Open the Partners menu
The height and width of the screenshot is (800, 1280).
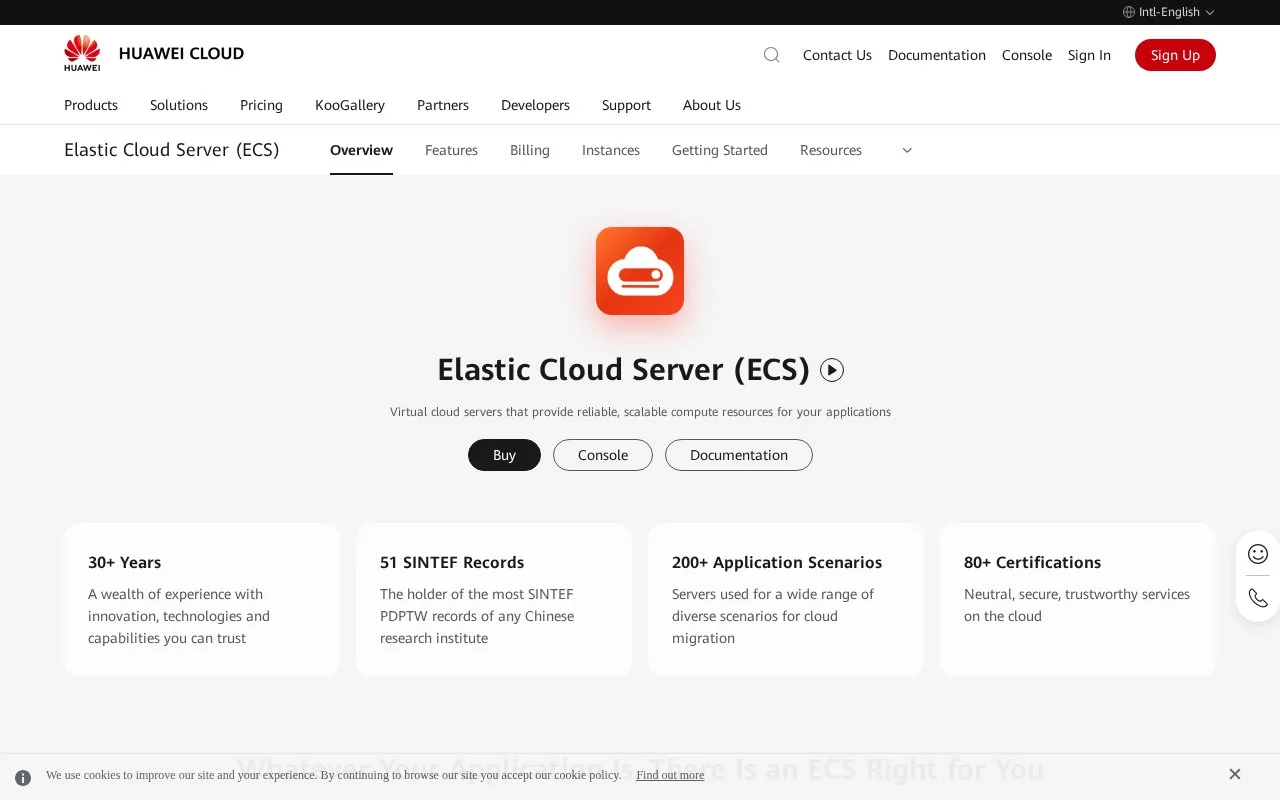443,105
